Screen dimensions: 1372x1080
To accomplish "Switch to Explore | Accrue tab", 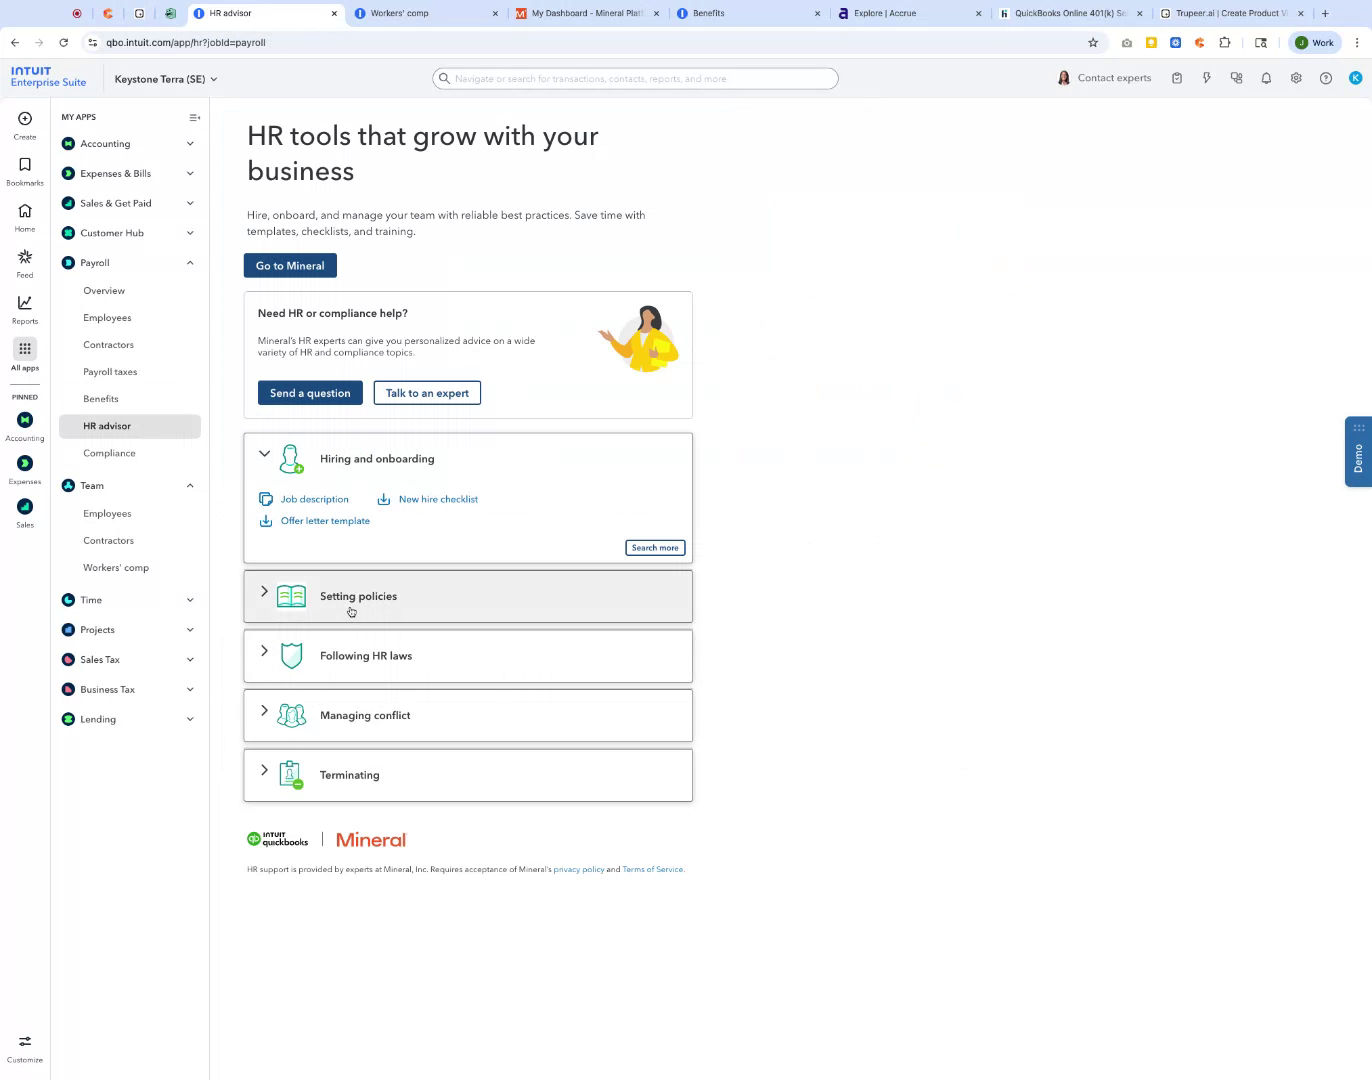I will tap(910, 13).
